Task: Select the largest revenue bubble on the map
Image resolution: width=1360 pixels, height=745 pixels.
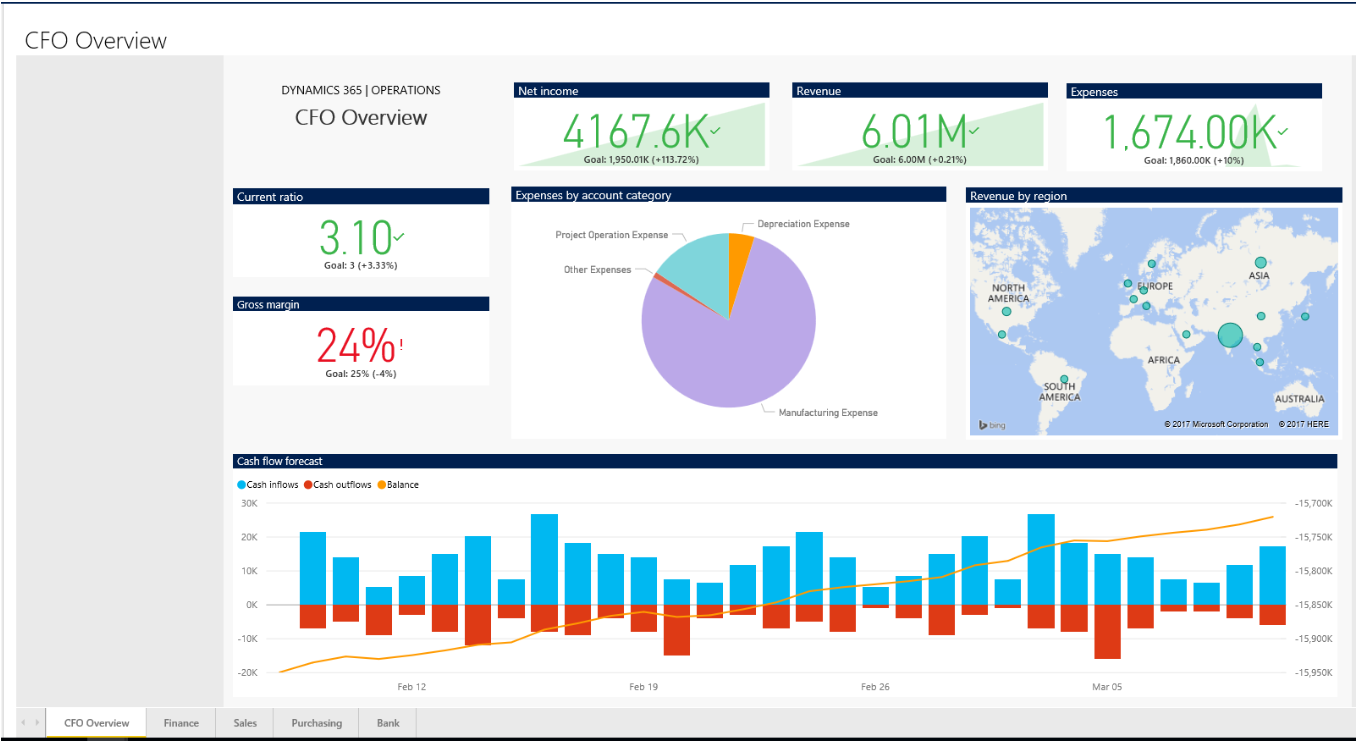Action: 1229,336
